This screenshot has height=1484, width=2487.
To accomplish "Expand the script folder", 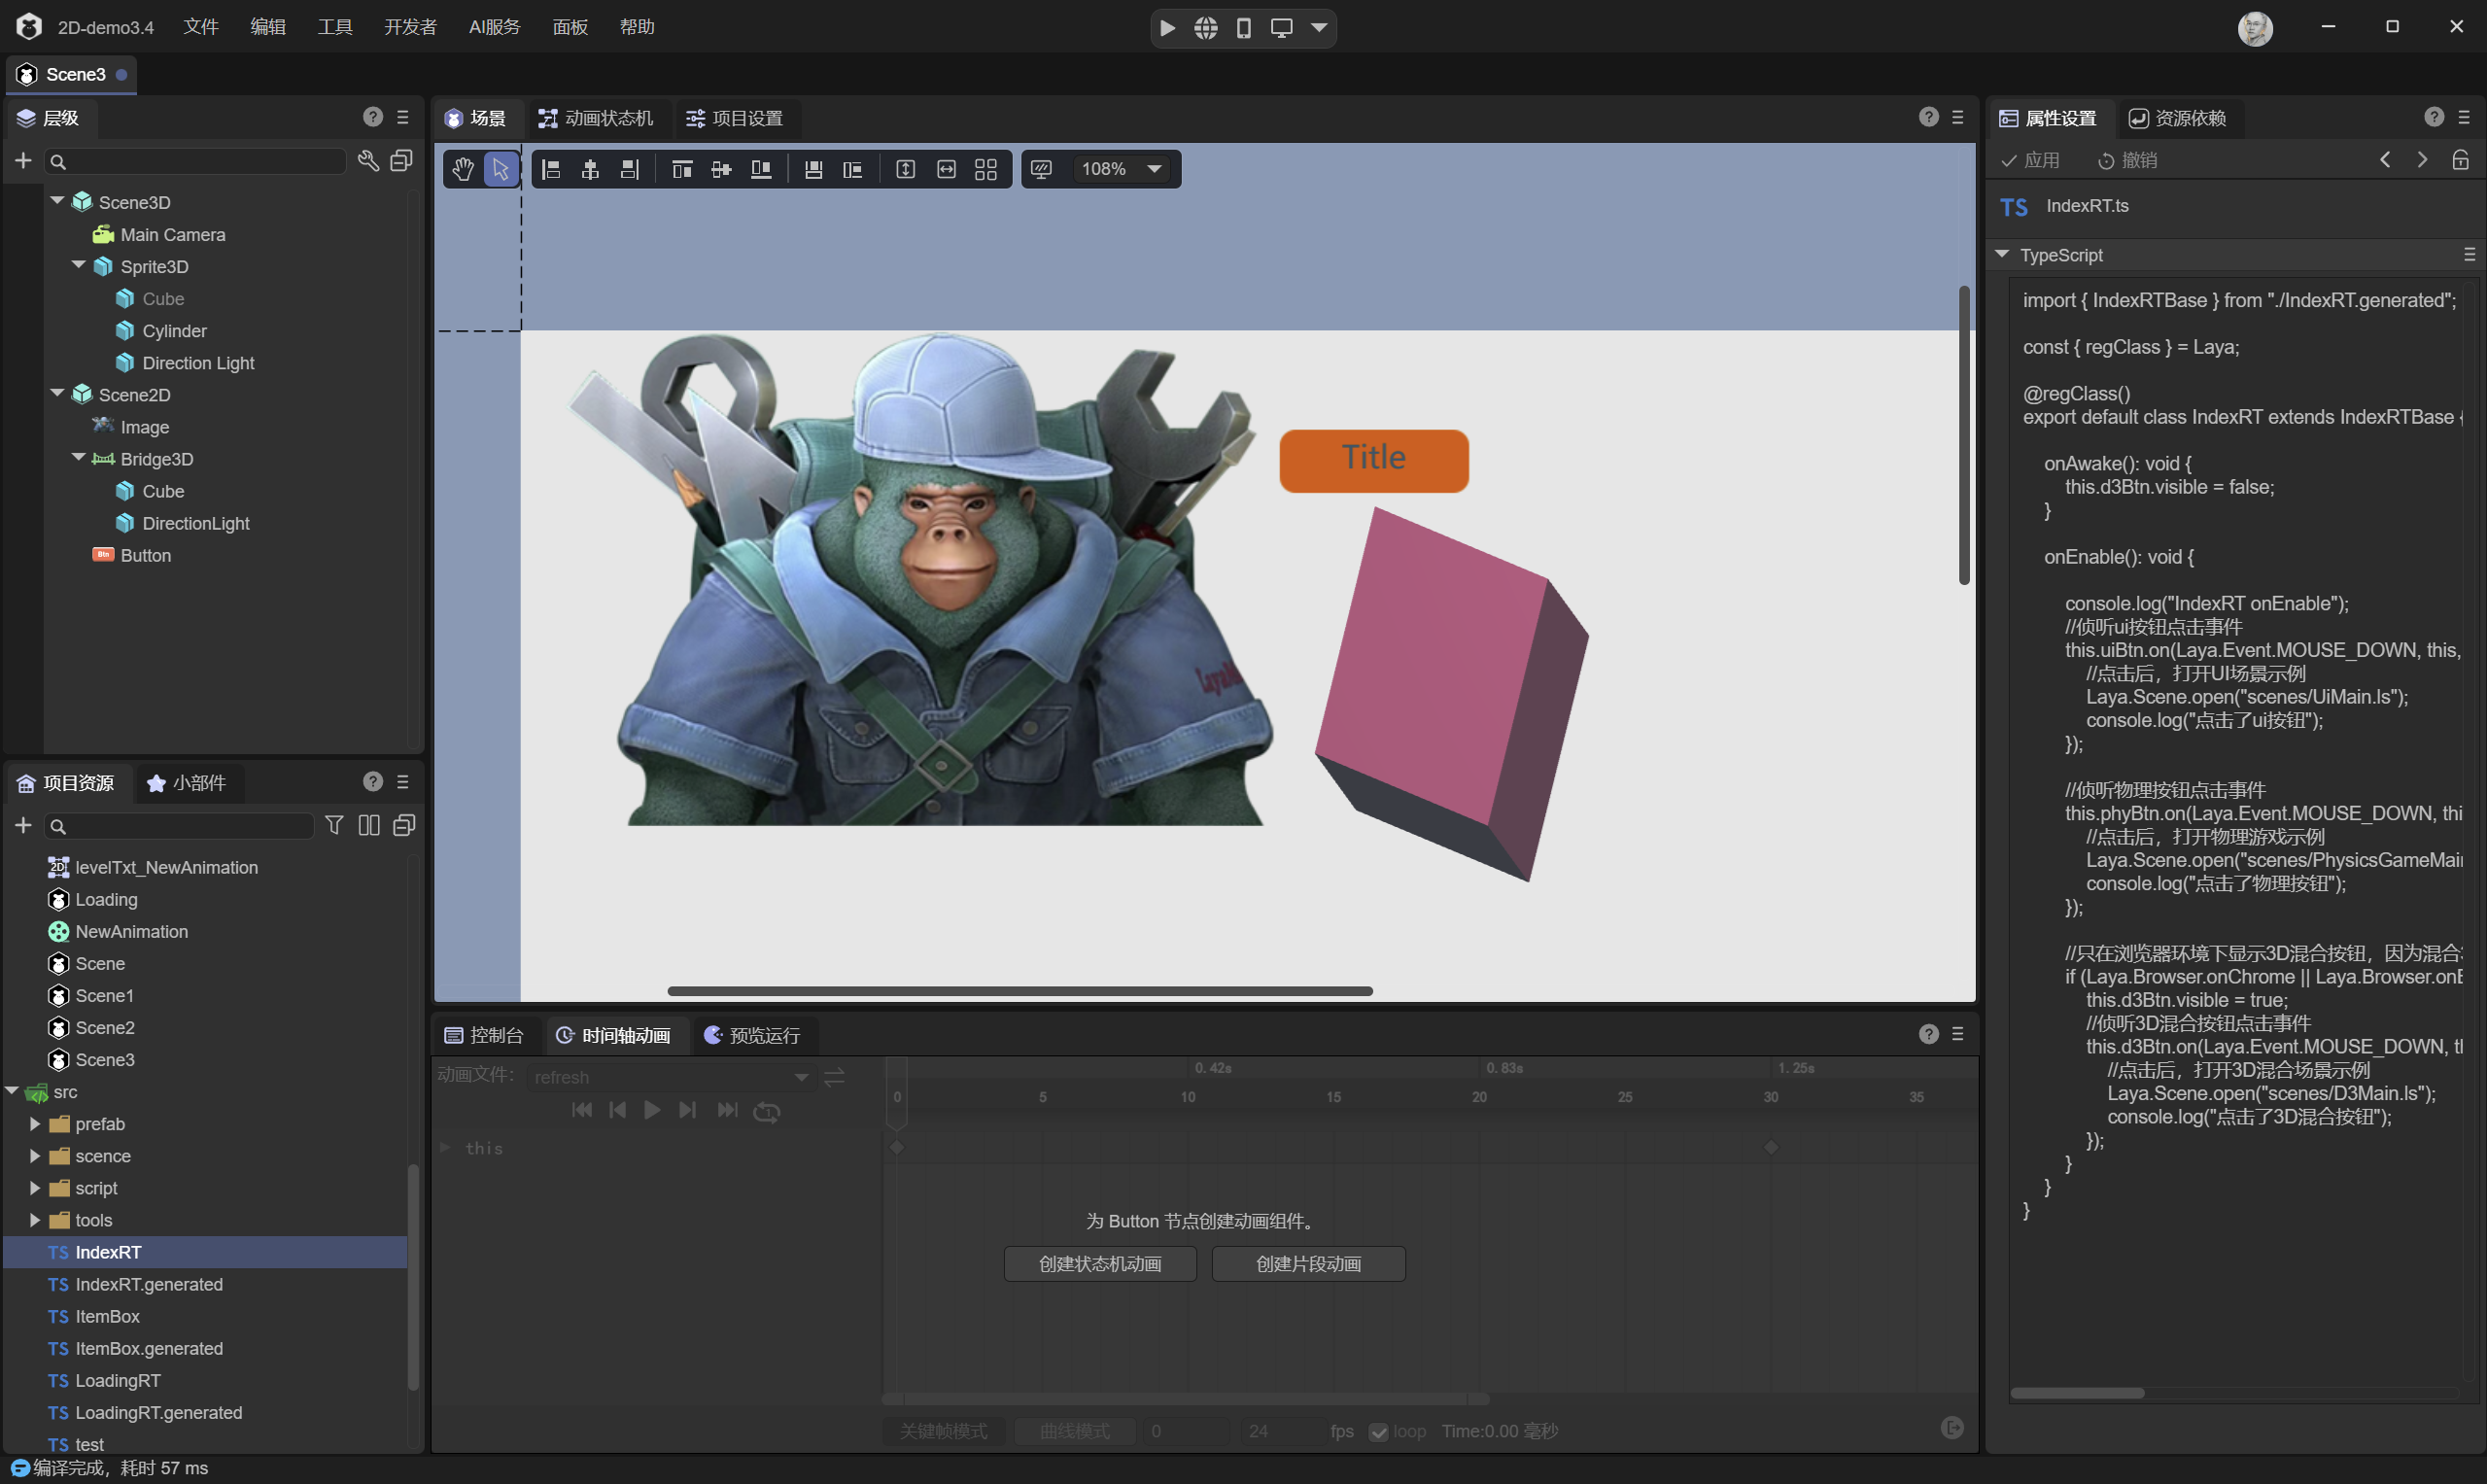I will tap(35, 1188).
